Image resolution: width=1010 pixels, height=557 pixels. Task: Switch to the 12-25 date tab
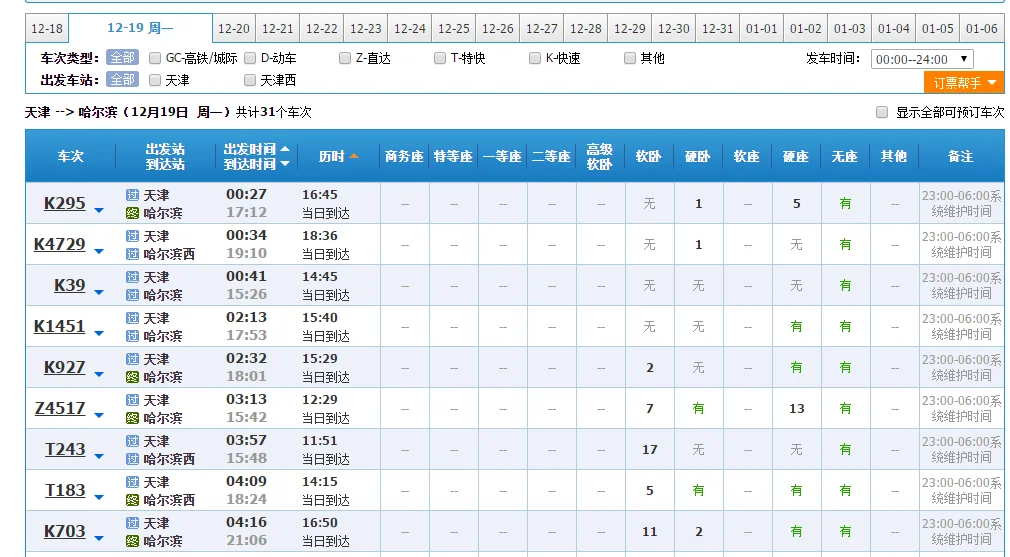tap(453, 29)
